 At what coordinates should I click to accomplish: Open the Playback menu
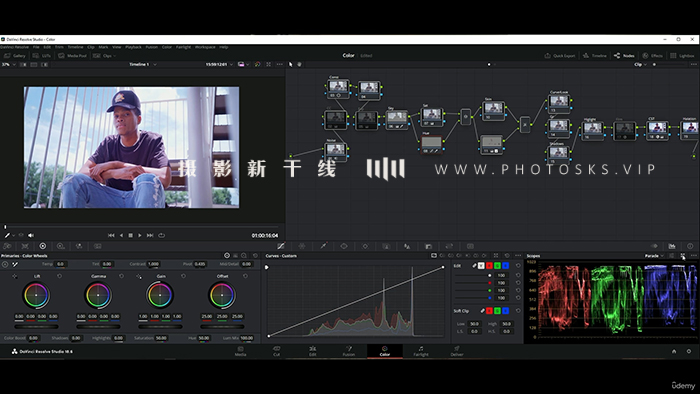coord(133,47)
